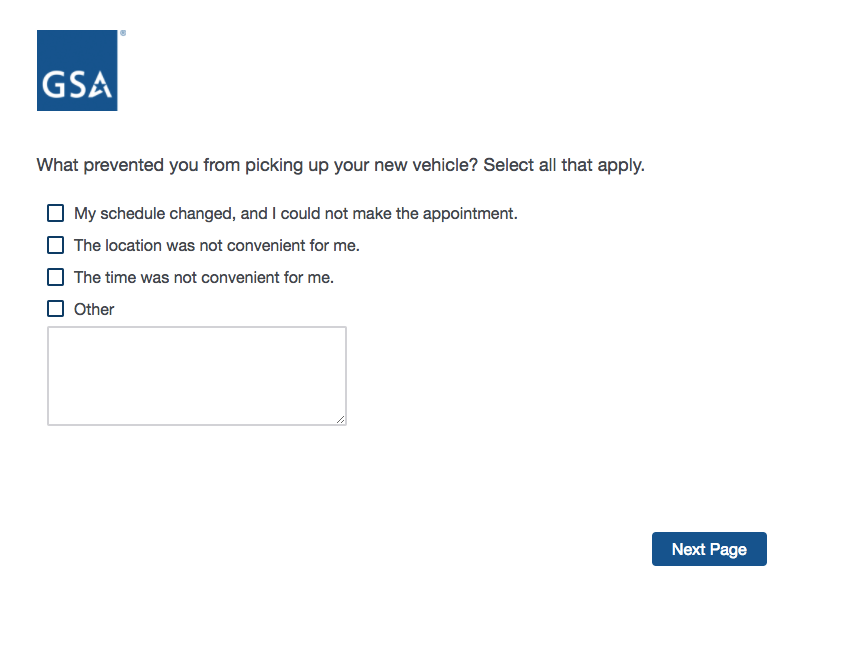Tick the "My schedule changed" checkbox

(x=56, y=213)
